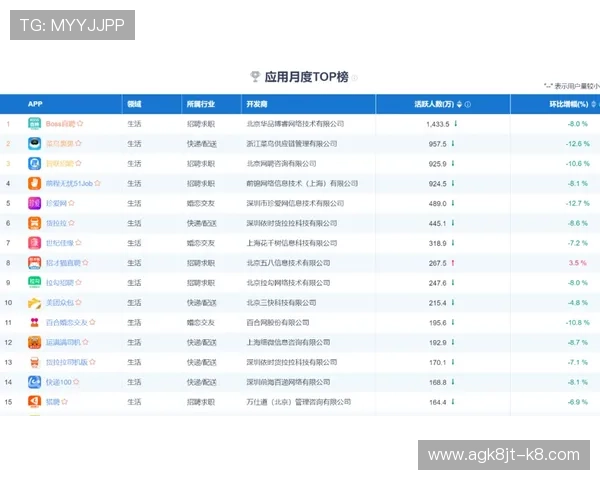Open the 珍爱网 app link
The image size is (600, 480).
pos(56,204)
